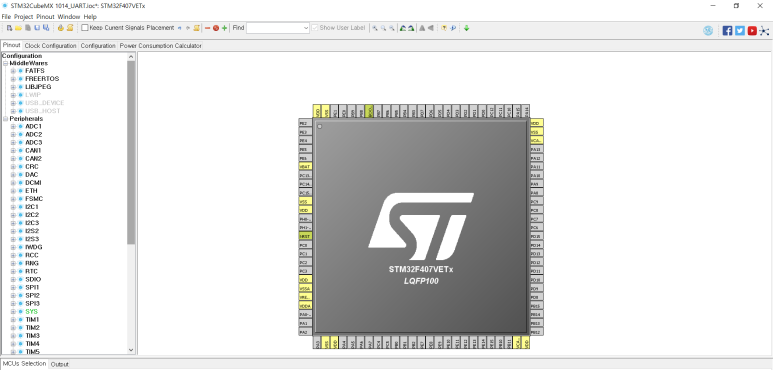Open the Twitter link icon
This screenshot has width=773, height=370.
click(x=739, y=31)
